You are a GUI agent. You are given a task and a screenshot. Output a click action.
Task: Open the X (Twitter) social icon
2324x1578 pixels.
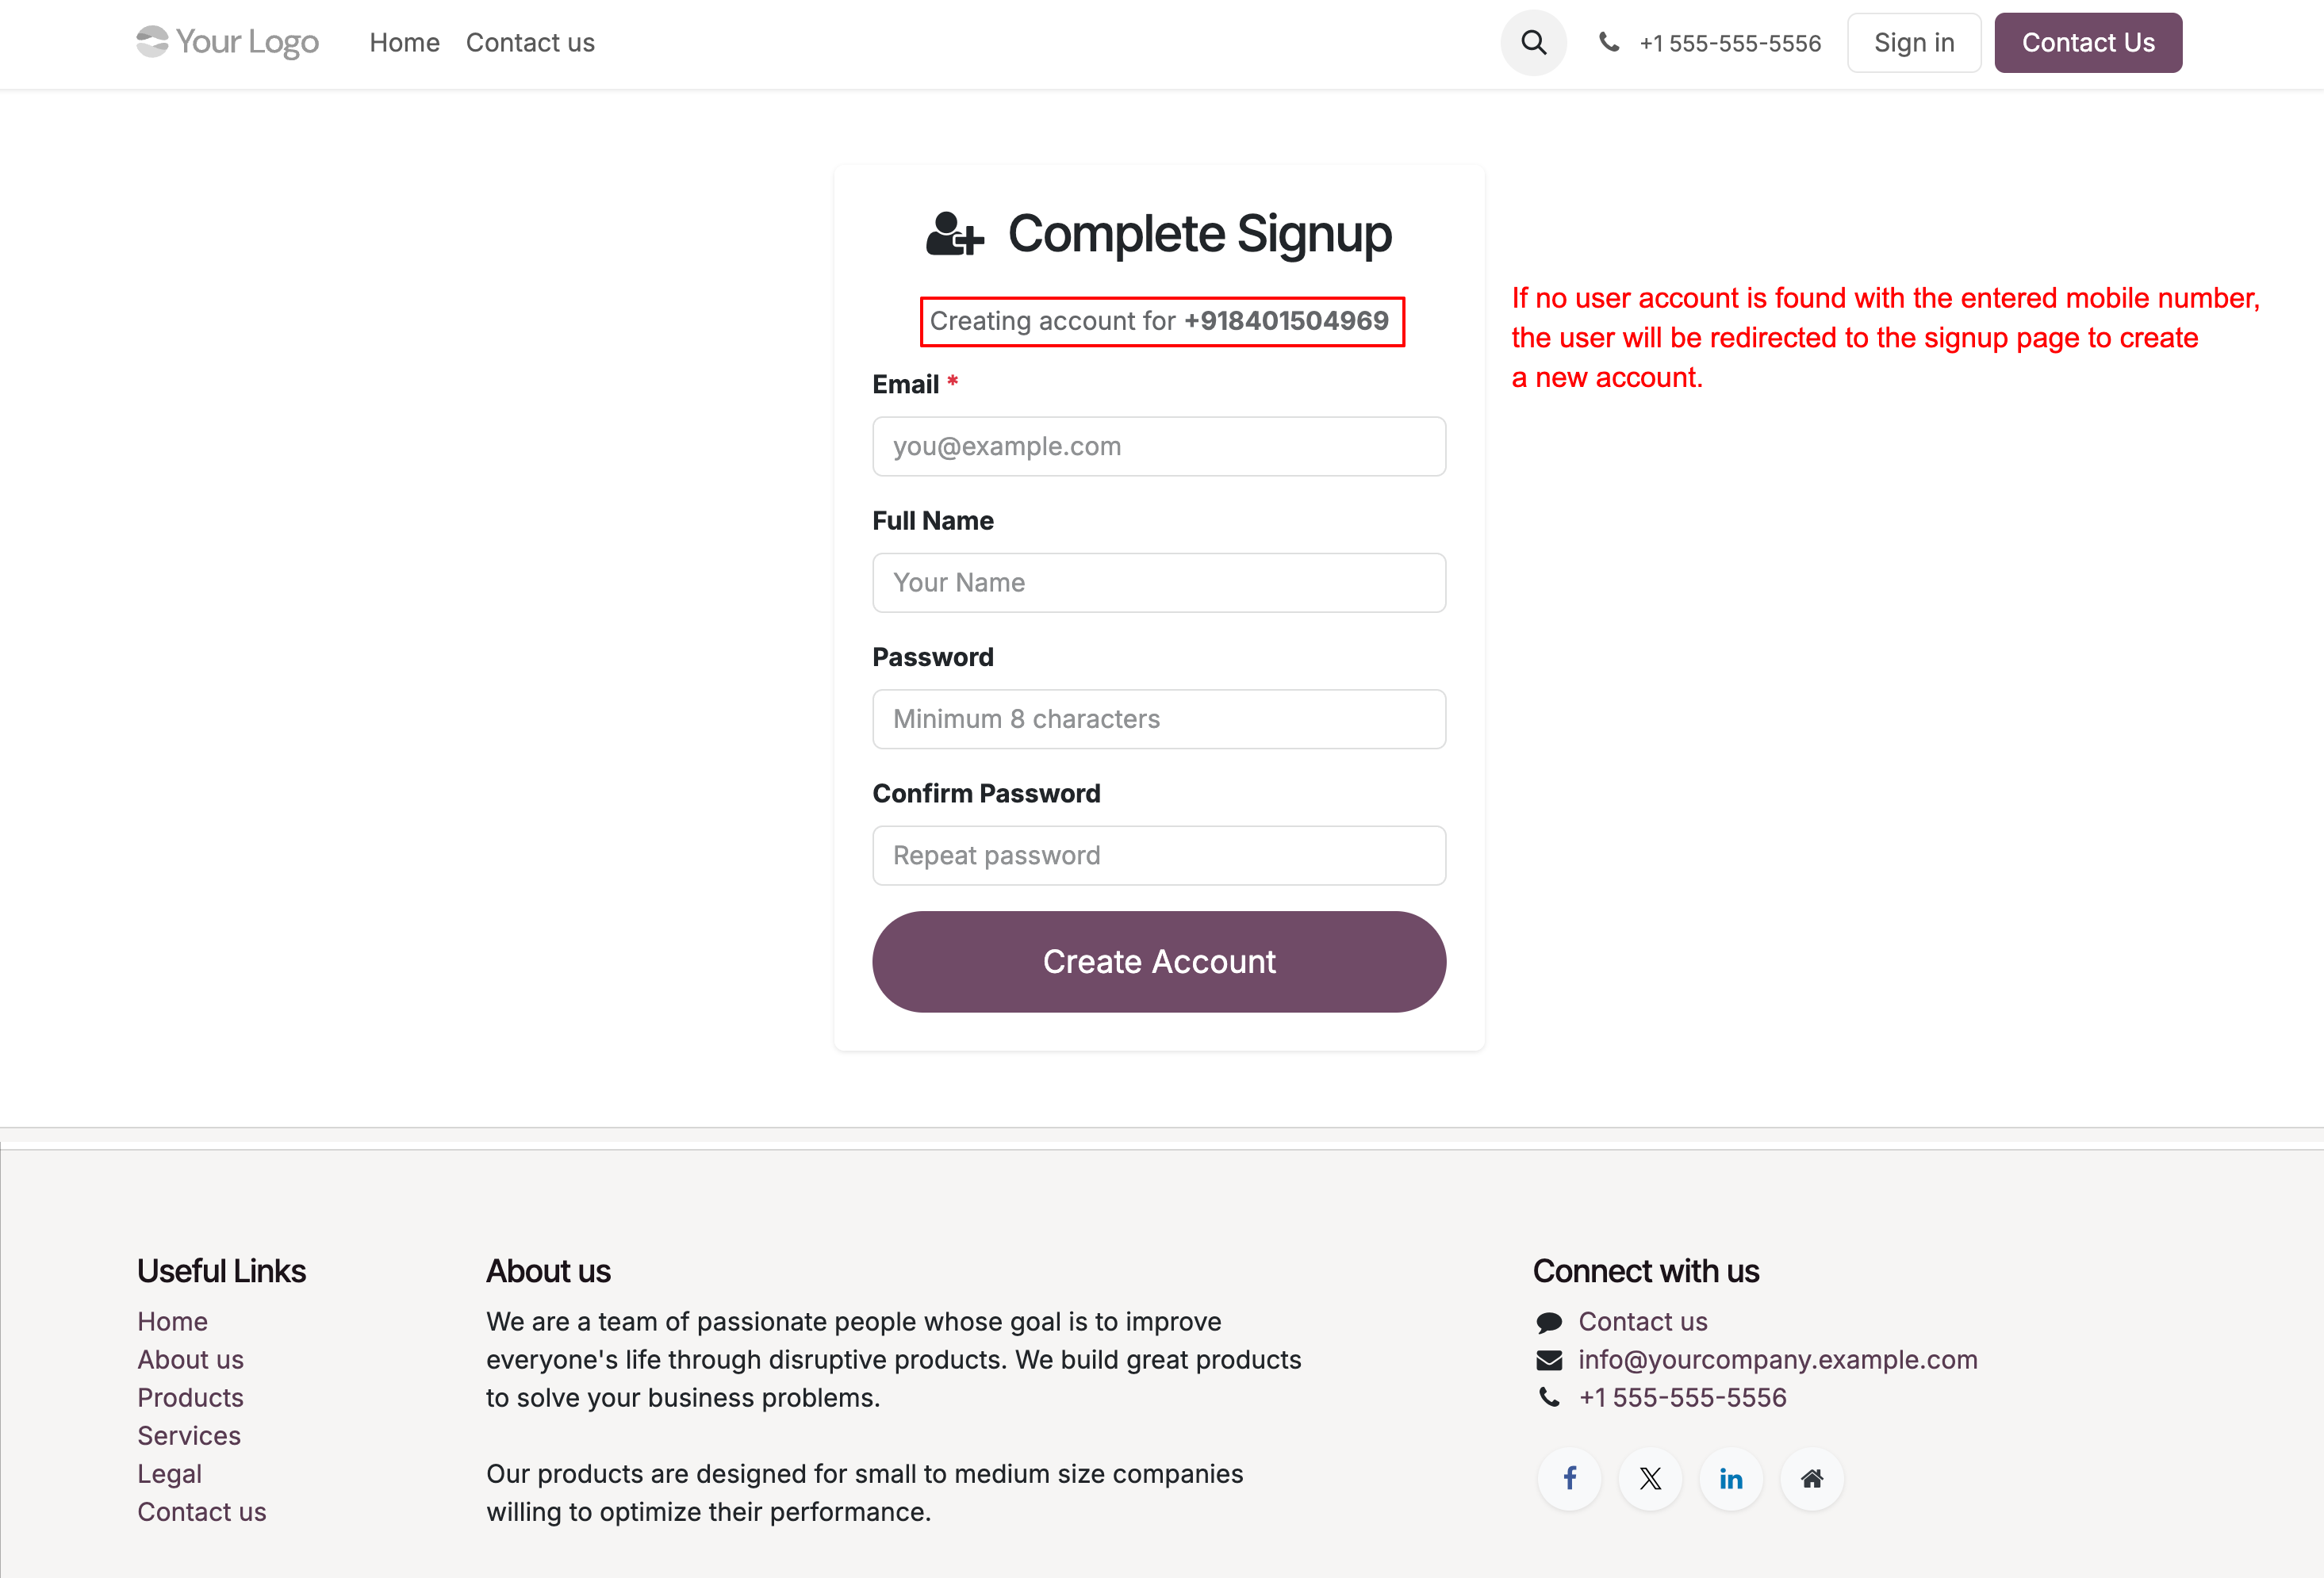click(1650, 1478)
